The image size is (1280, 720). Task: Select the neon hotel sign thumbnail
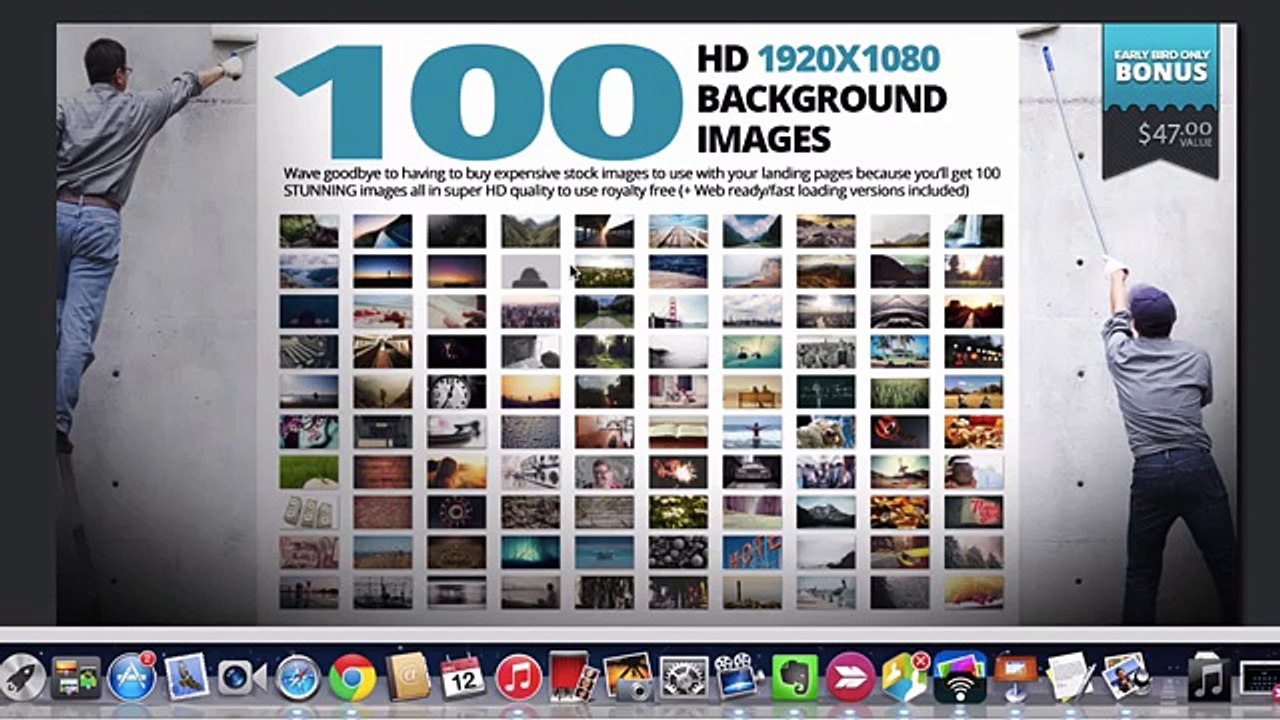tap(752, 551)
